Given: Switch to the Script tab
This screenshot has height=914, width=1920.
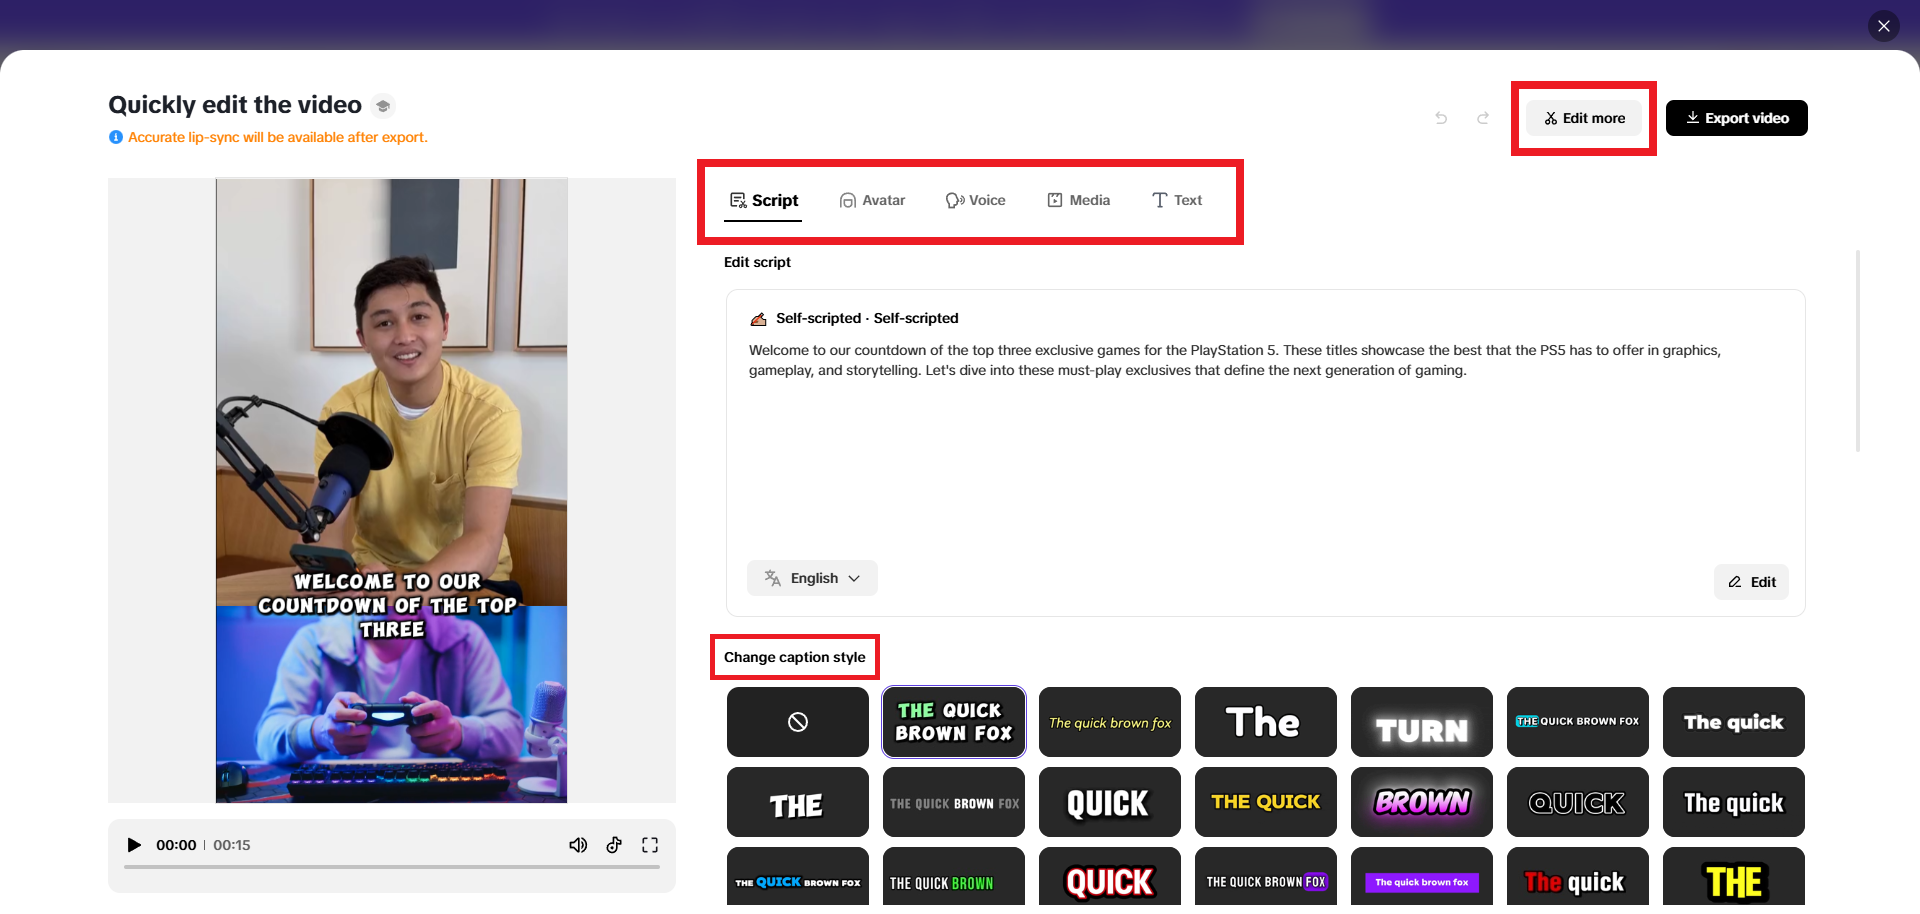Looking at the screenshot, I should click(x=764, y=200).
